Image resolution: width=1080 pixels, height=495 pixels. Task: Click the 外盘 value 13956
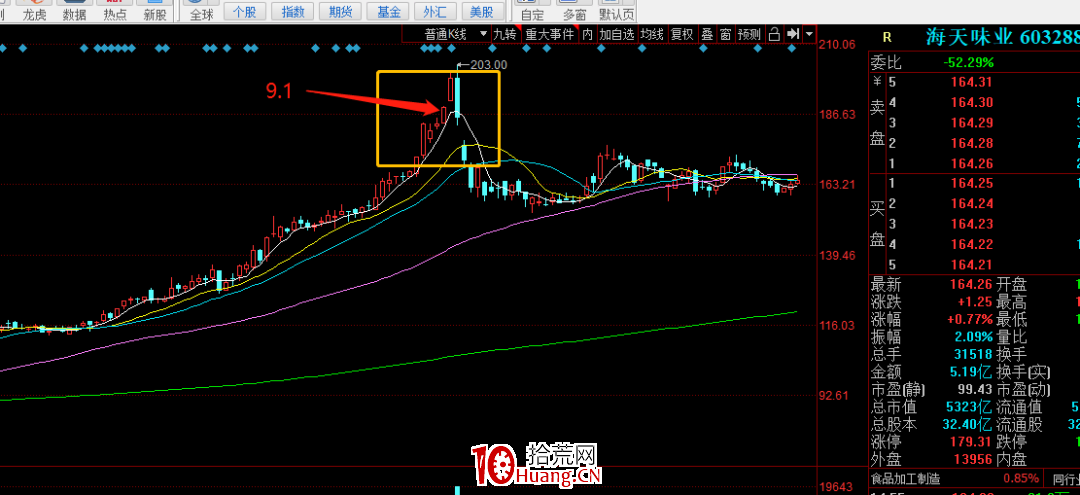pyautogui.click(x=972, y=459)
